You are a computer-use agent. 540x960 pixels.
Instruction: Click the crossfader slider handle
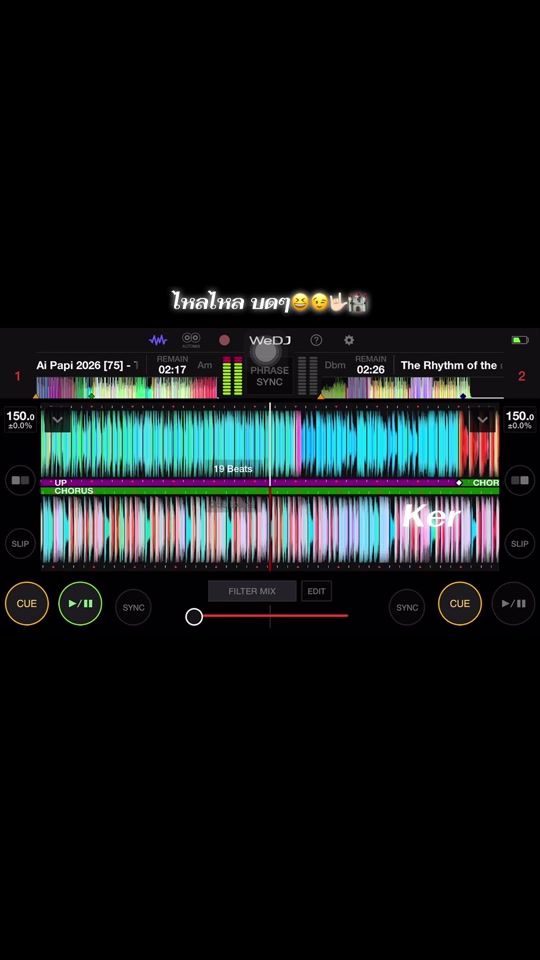(194, 617)
